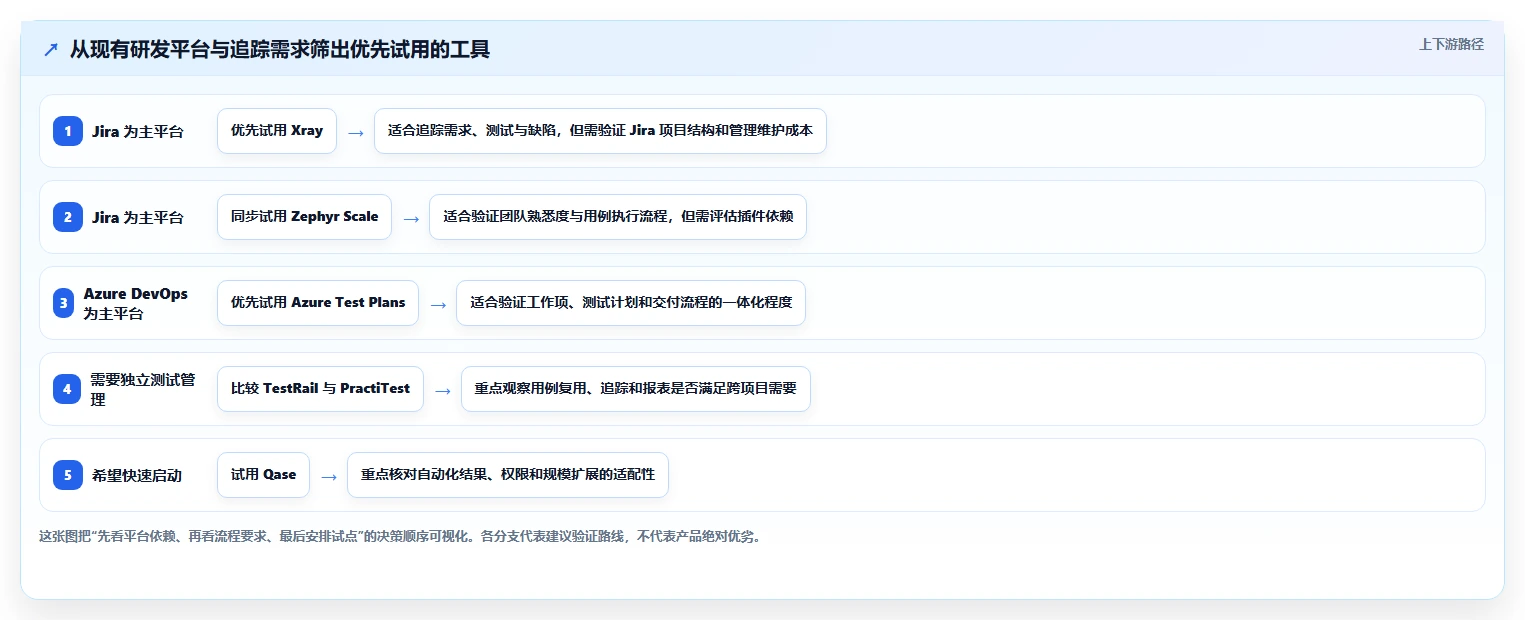Click the 希望快速启动 label
1525x620 pixels.
click(137, 475)
